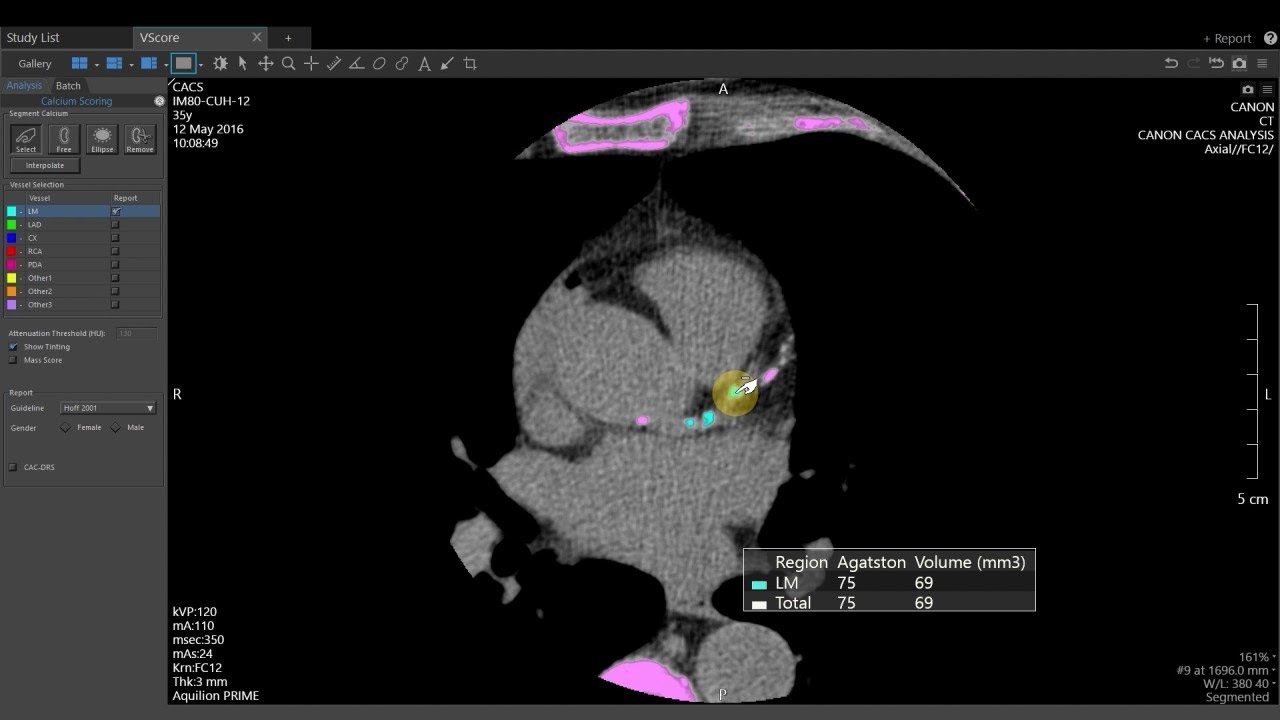Check the Other1 report checkbox

click(116, 278)
